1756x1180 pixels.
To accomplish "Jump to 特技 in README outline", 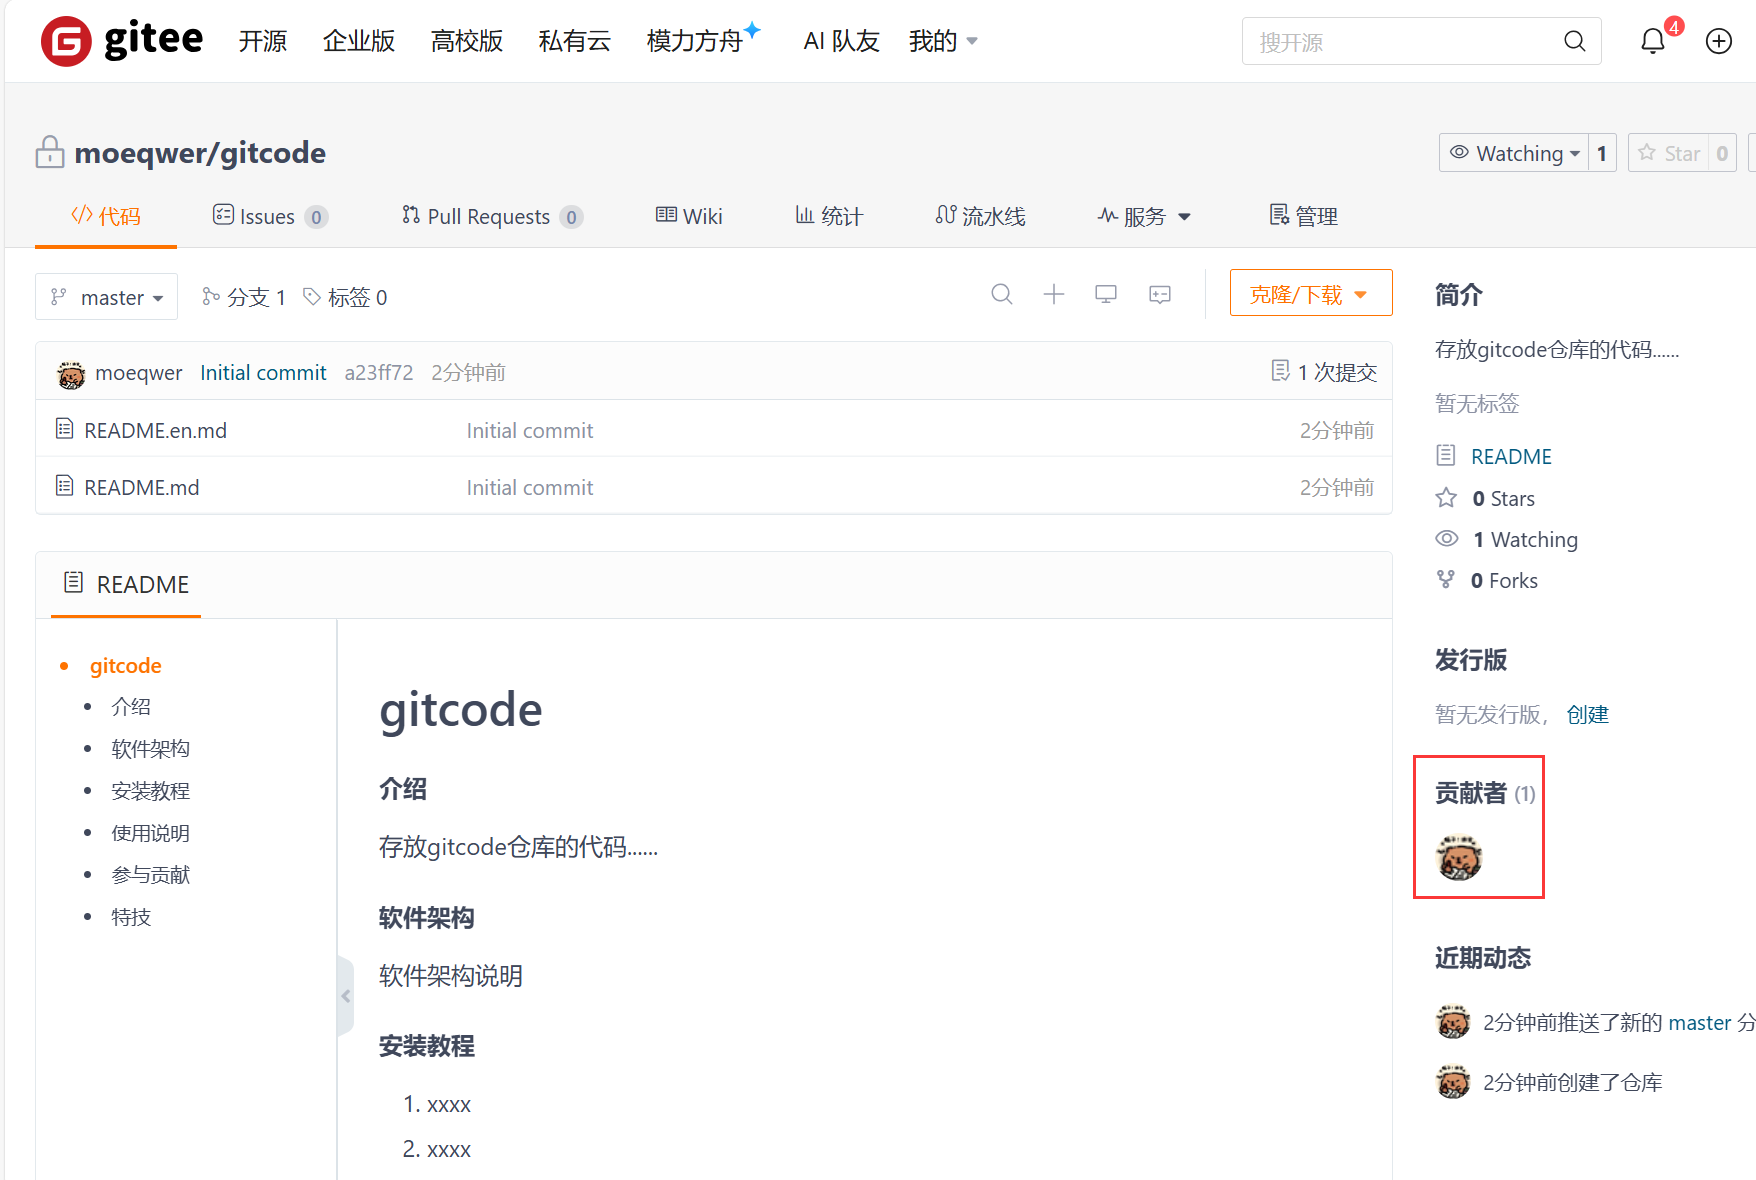I will [x=131, y=916].
